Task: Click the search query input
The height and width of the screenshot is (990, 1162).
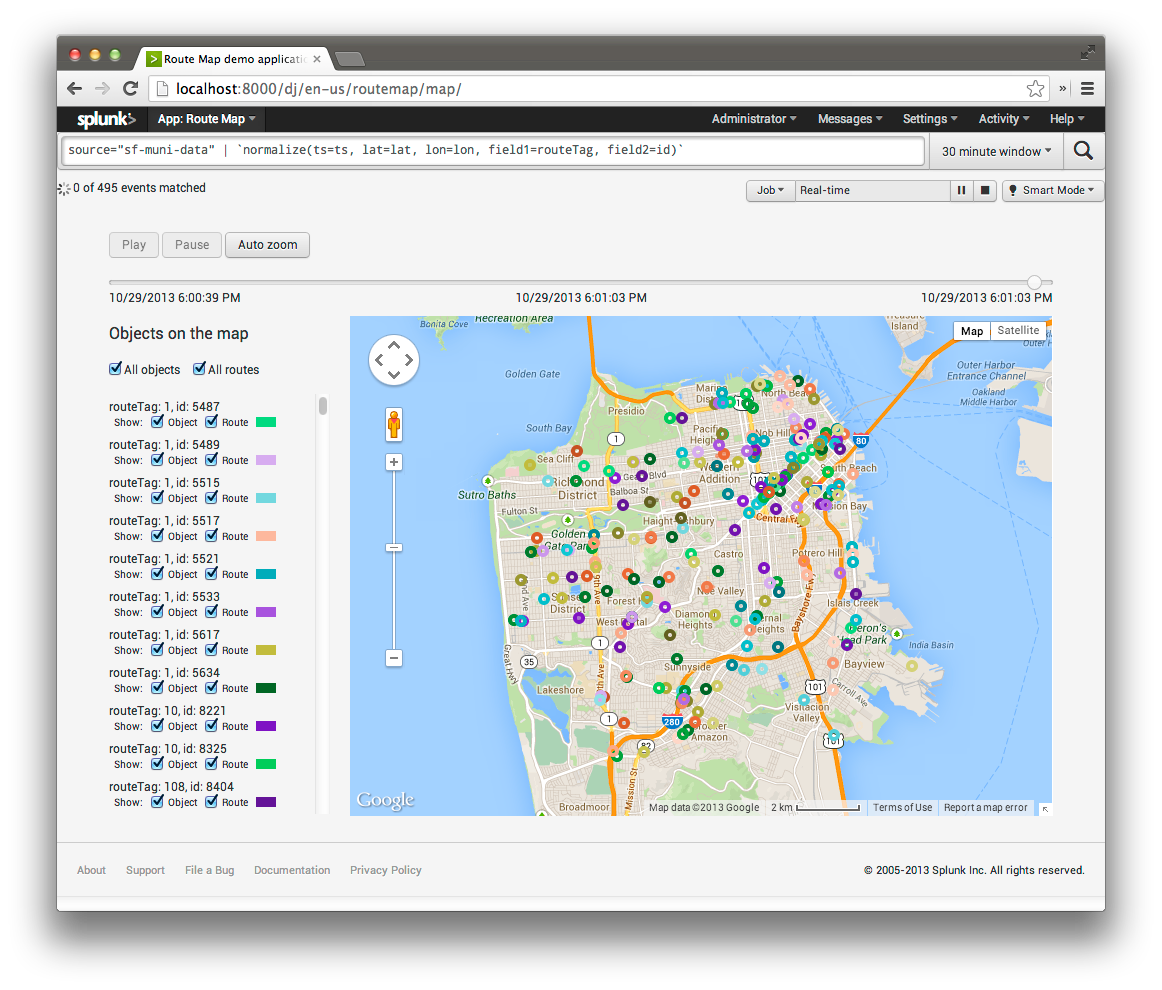Action: tap(493, 150)
